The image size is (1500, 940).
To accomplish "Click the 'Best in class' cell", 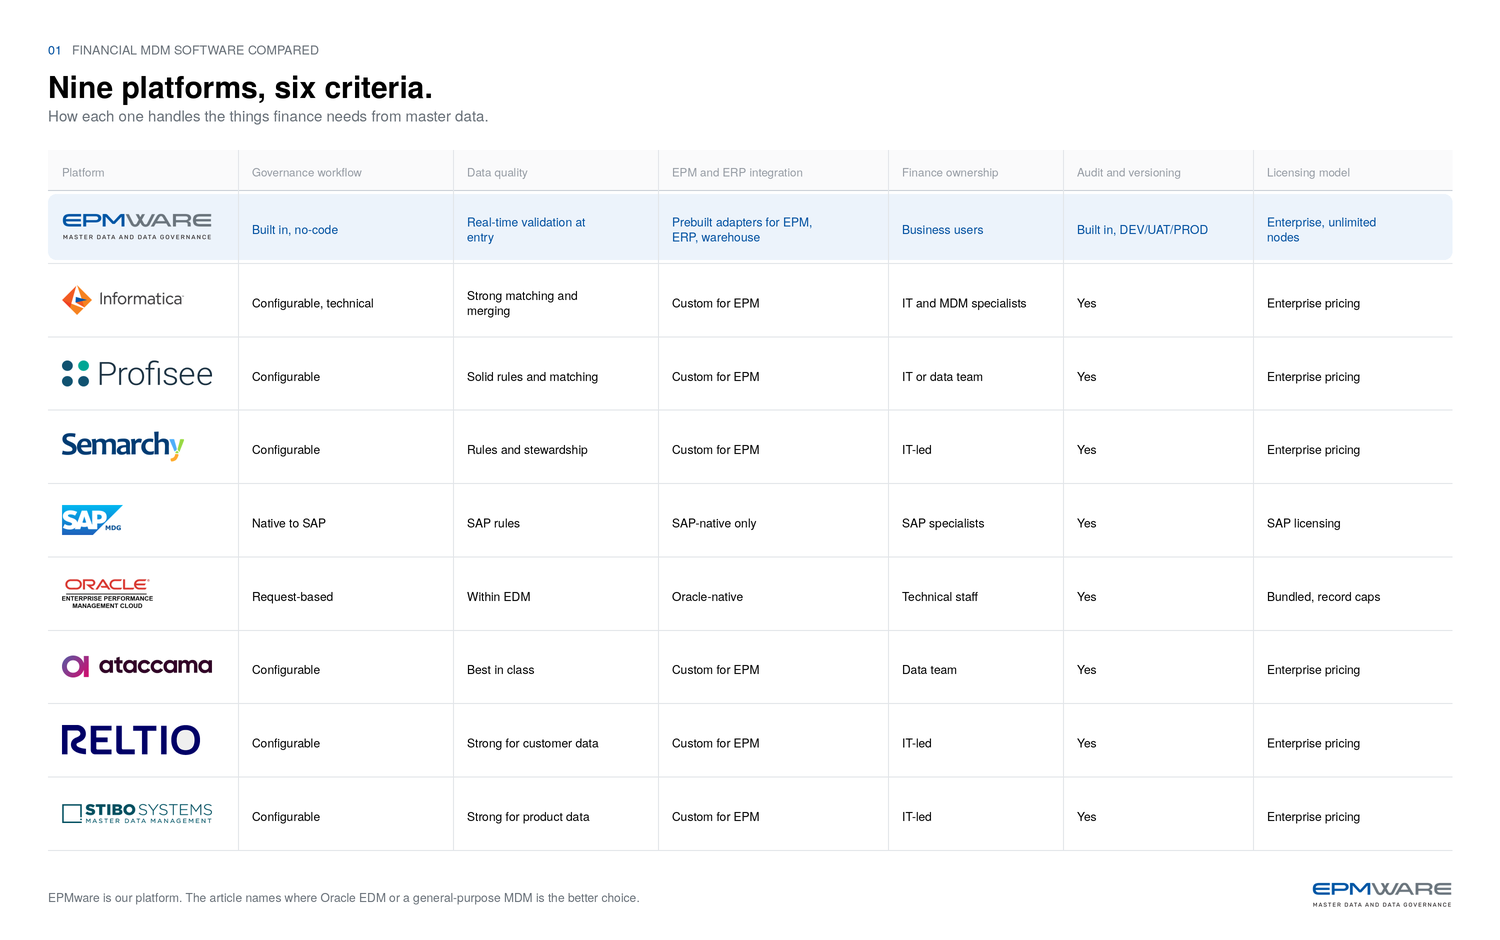I will (500, 670).
